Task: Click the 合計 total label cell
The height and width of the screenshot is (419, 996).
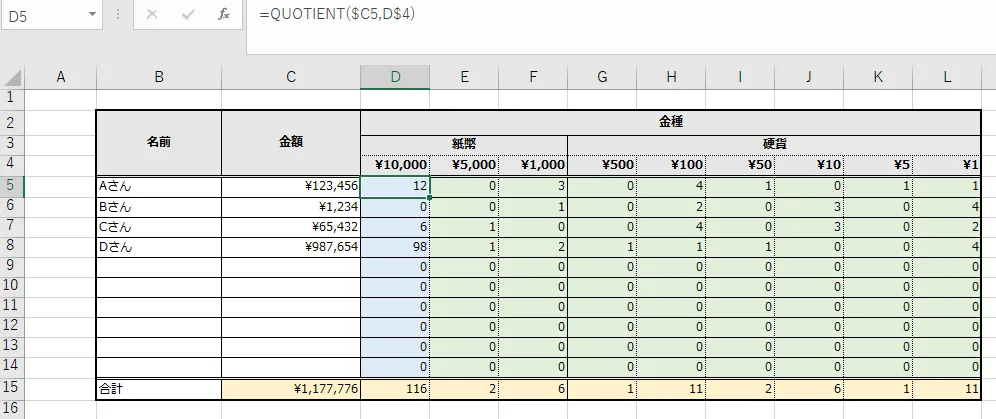Action: 159,389
